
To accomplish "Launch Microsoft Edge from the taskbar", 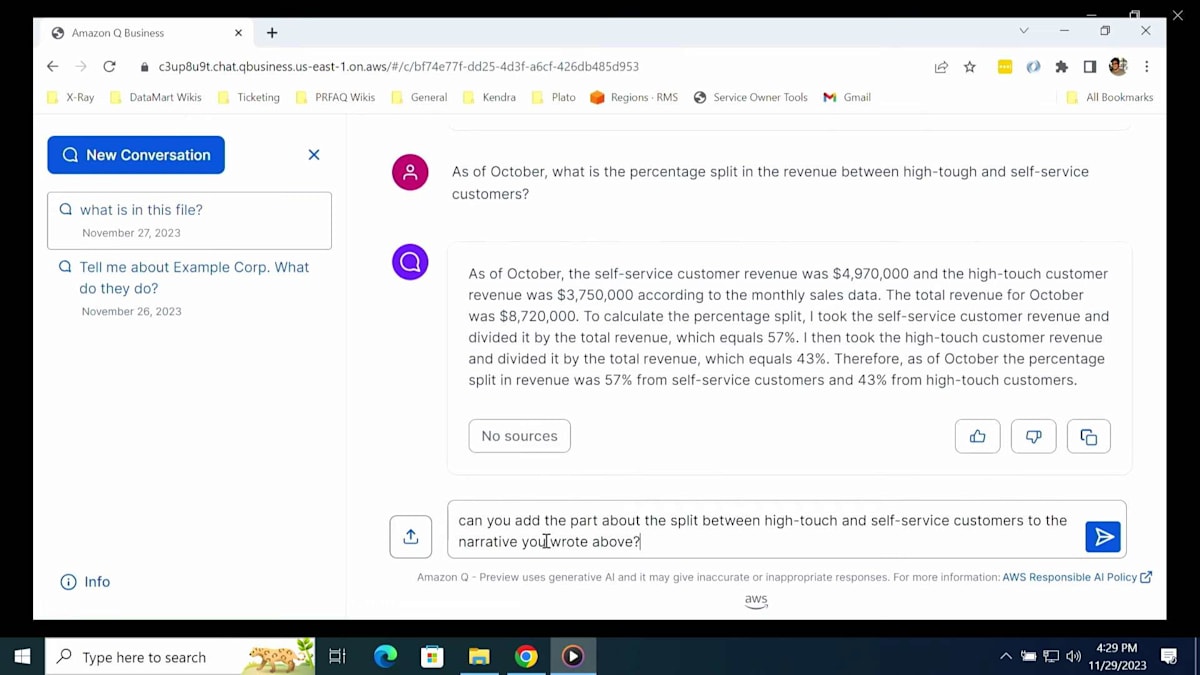I will tap(385, 657).
